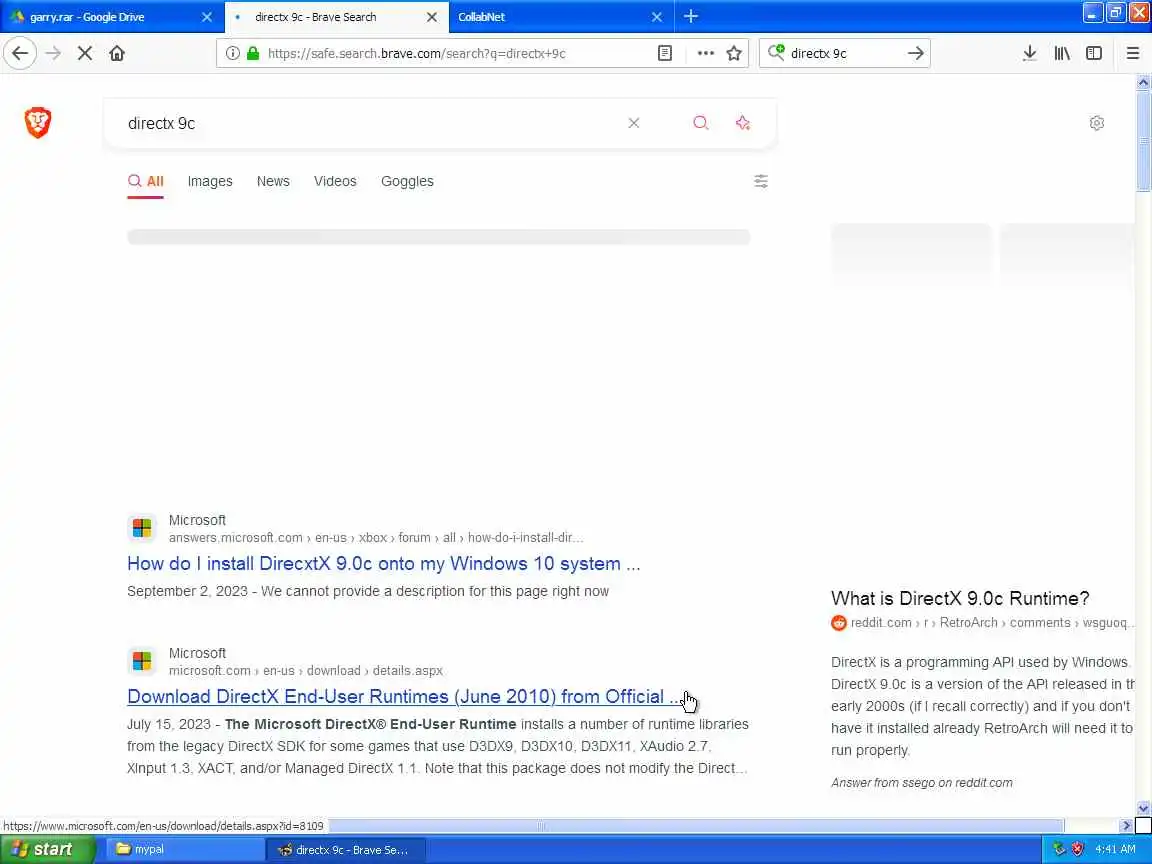Click the 4:41 AM clock
The image size is (1152, 864).
[1115, 849]
